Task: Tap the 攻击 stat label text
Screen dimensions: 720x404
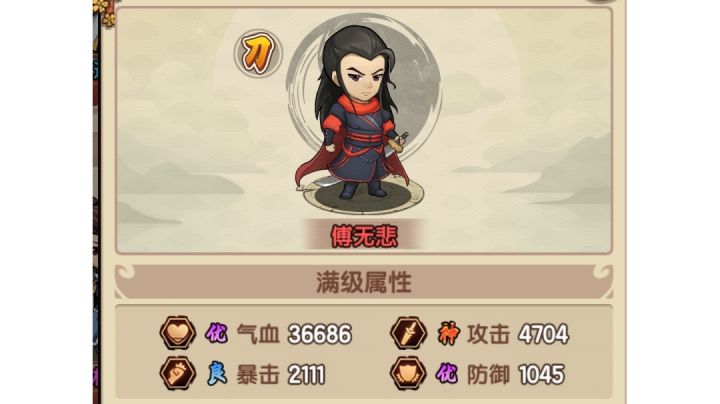Action: pyautogui.click(x=488, y=334)
